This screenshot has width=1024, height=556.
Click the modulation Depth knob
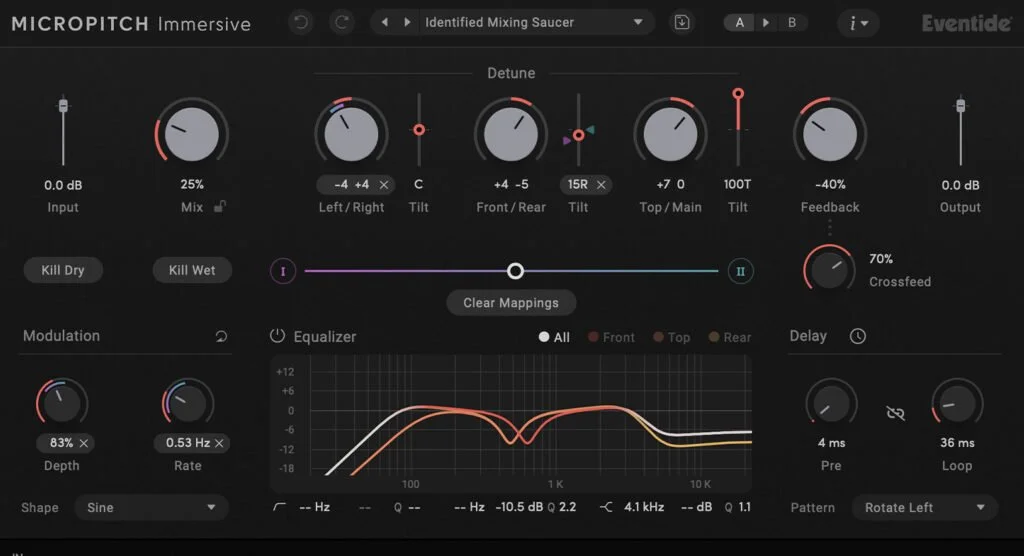coord(61,404)
